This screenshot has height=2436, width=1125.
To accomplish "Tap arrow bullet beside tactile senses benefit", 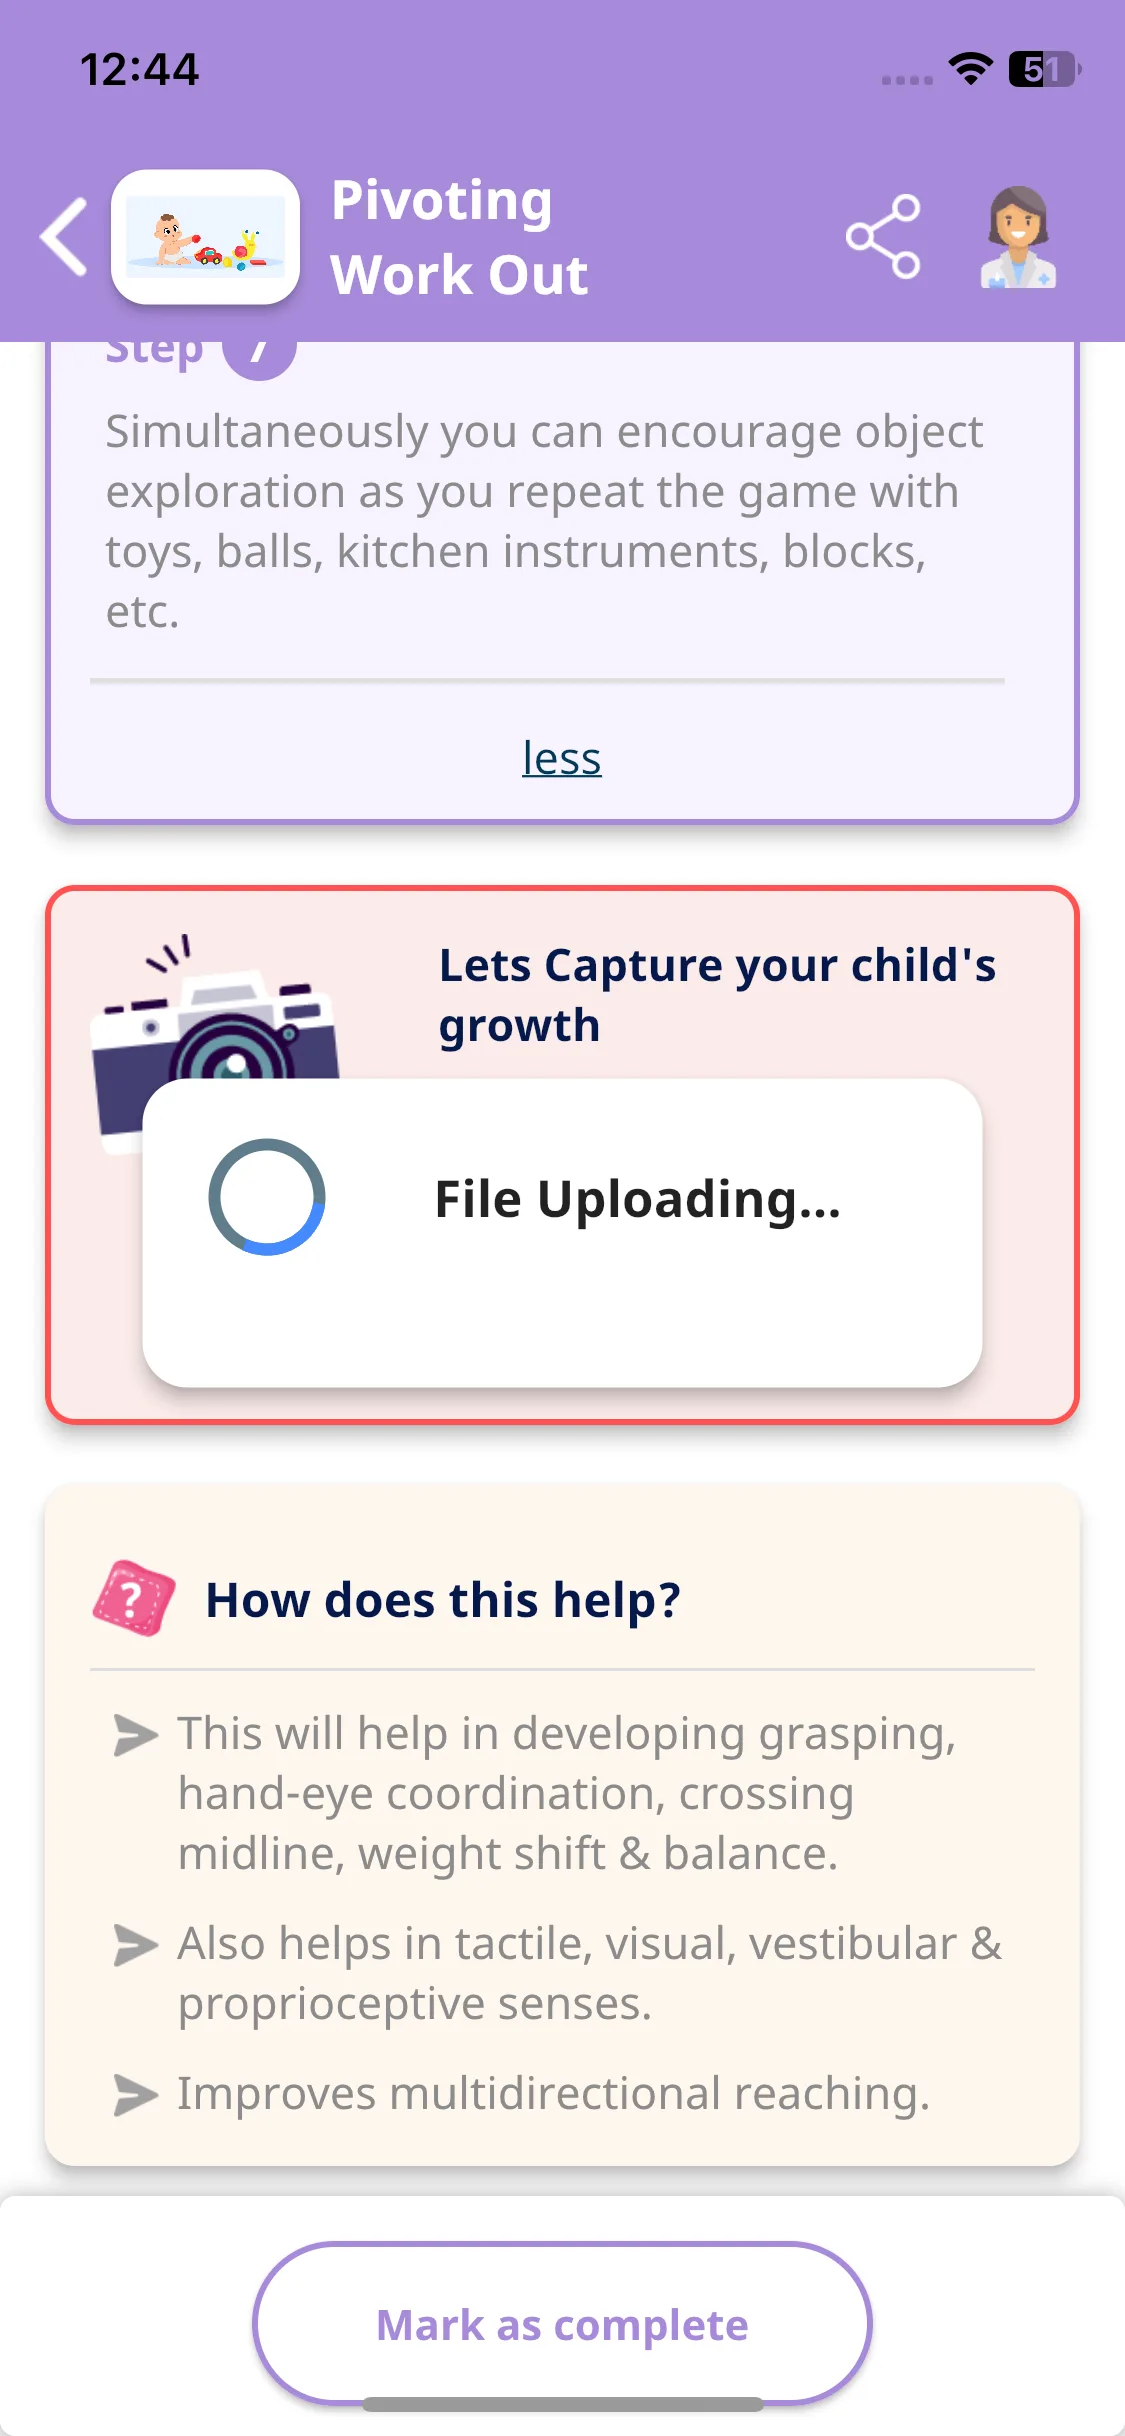I will pos(136,1945).
